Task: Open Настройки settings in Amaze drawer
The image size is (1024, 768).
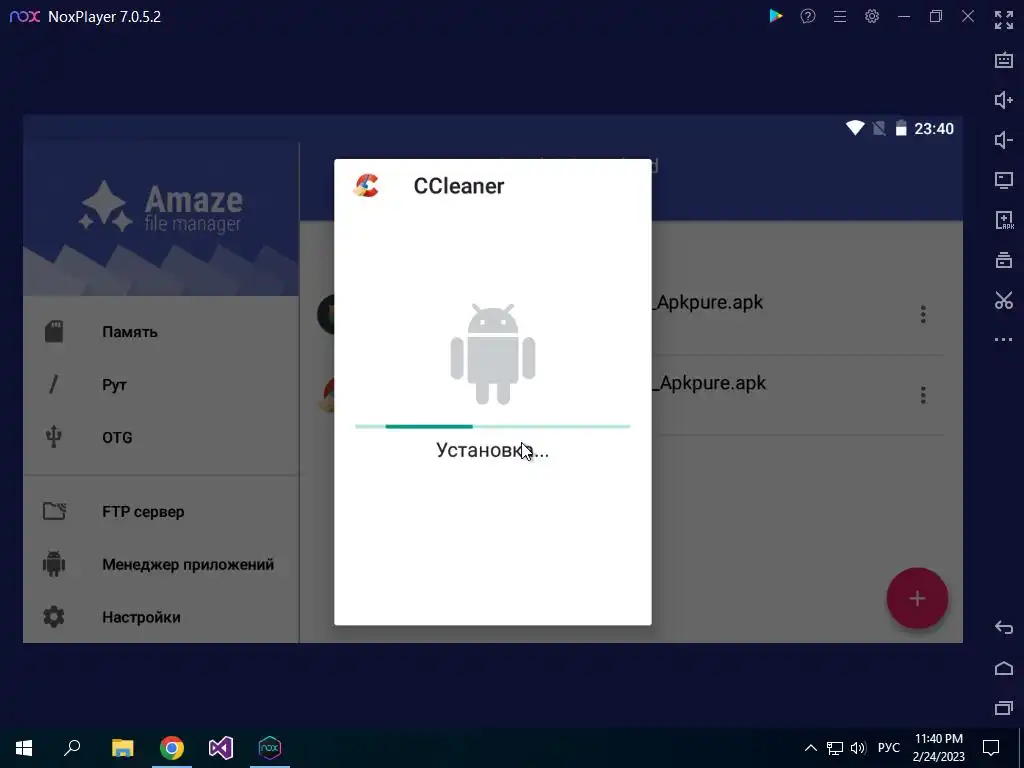Action: (161, 617)
